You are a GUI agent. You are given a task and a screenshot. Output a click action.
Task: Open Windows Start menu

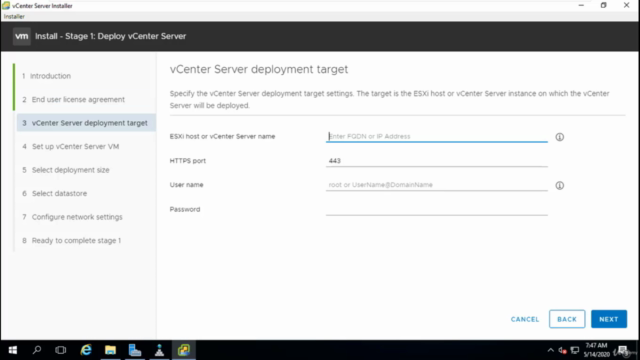[13, 350]
